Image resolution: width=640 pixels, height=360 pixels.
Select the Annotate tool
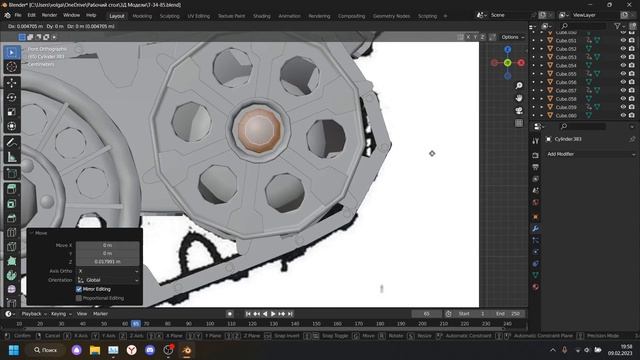11,142
